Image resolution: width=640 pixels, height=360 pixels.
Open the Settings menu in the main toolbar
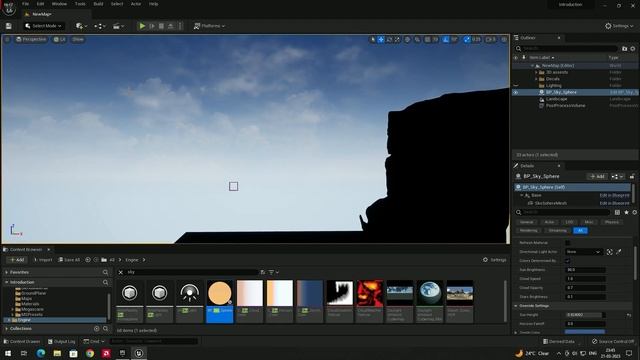point(619,26)
